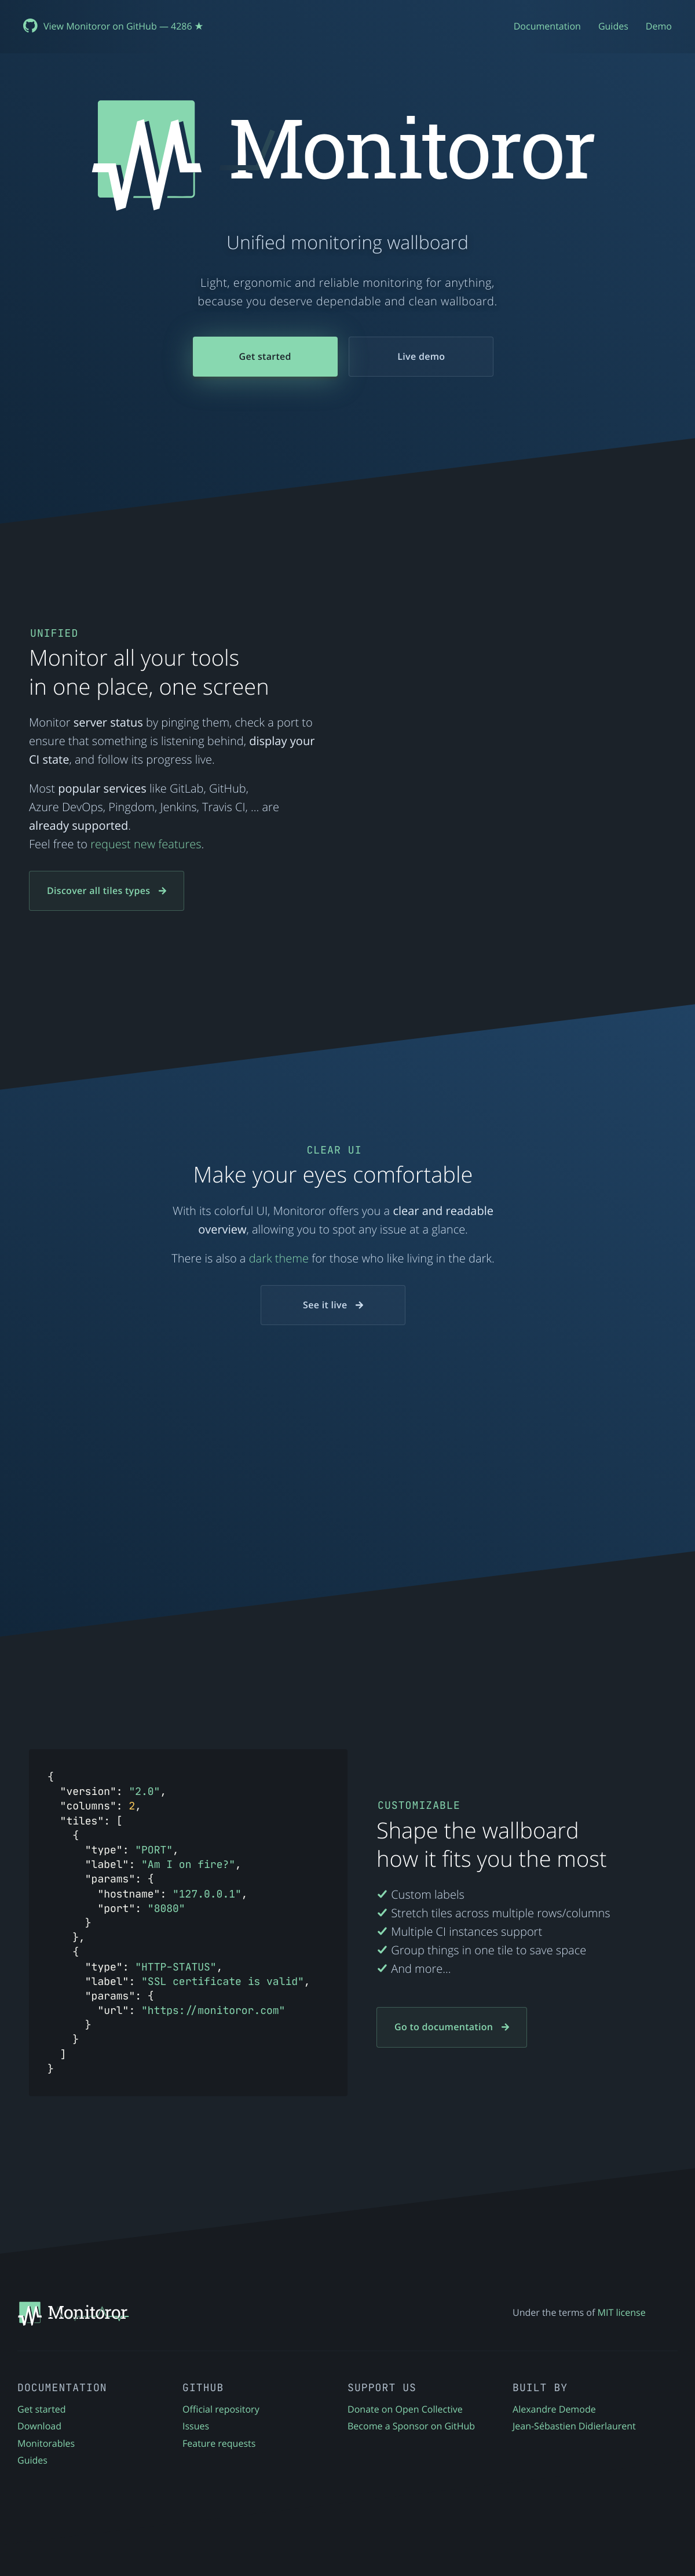Screen dimensions: 695x2576
Task: Follow the request new features link
Action: coord(147,844)
